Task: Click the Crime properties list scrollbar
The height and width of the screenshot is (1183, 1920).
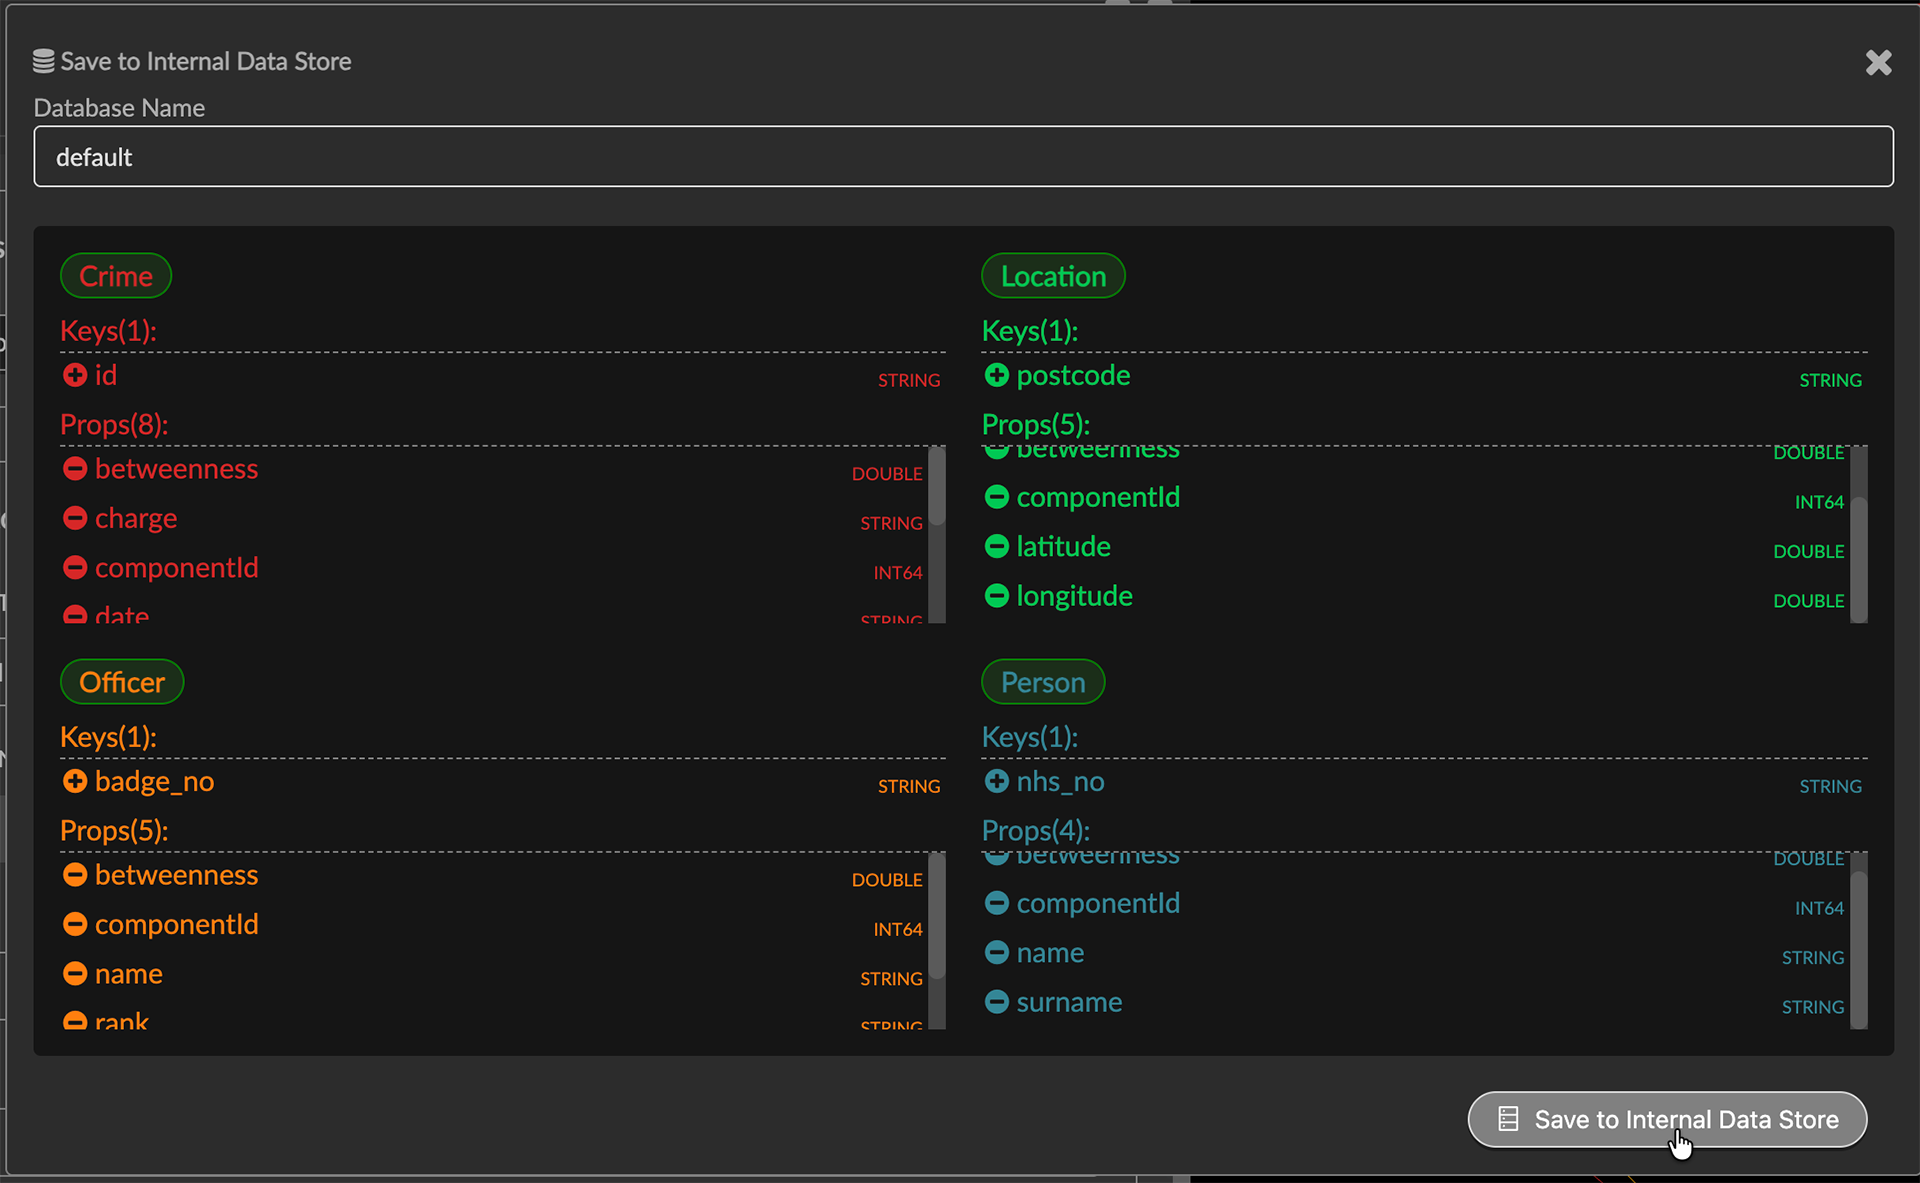Action: pyautogui.click(x=936, y=488)
